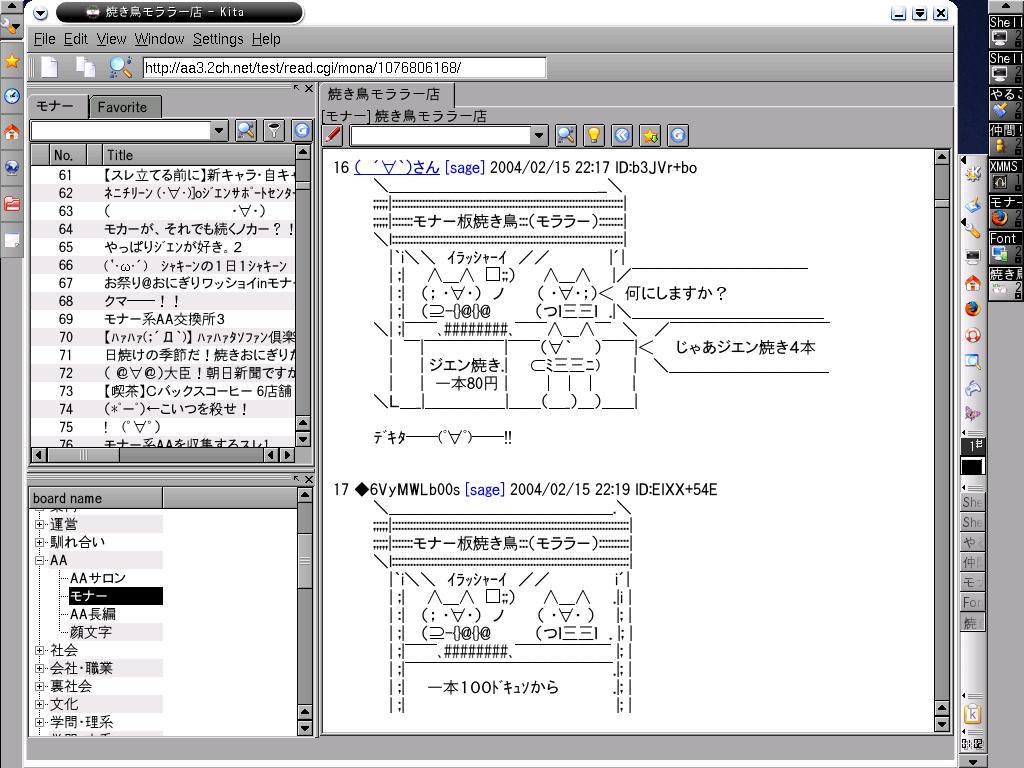1024x768 pixels.
Task: Click the board name column header
Action: [96, 498]
